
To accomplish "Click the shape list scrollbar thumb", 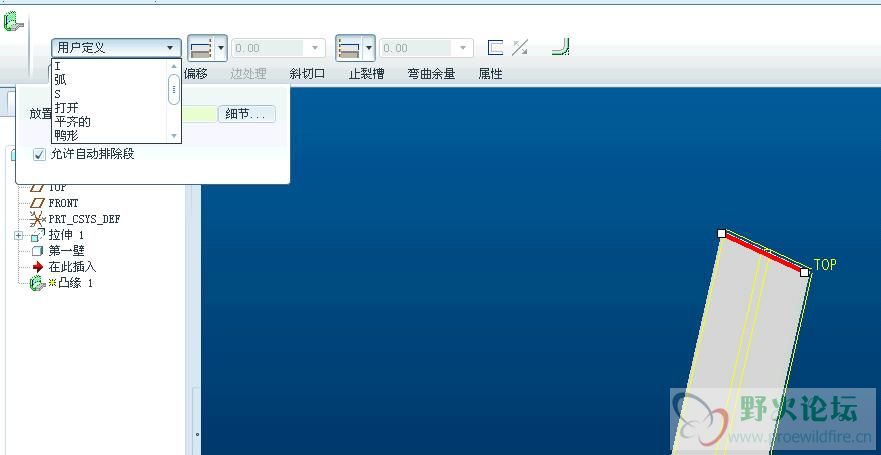I will (174, 89).
